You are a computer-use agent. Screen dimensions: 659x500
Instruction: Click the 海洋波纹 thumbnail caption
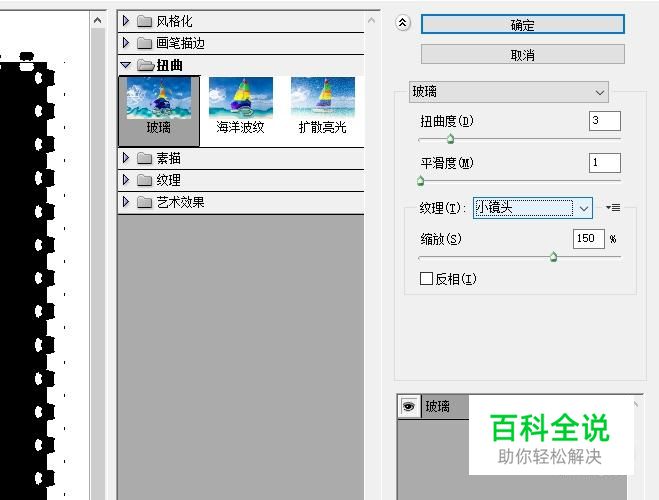(x=240, y=127)
